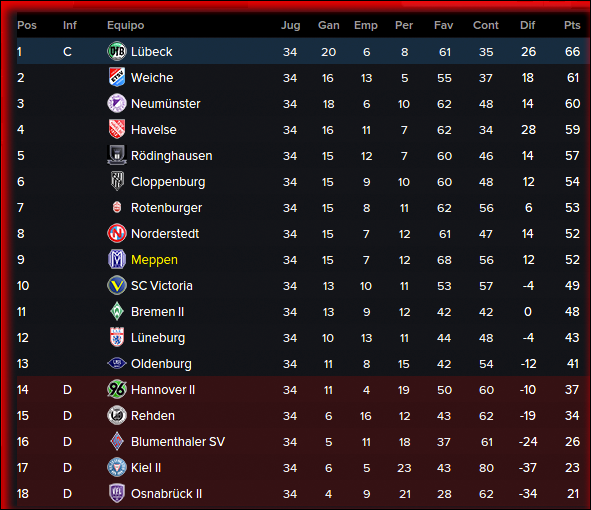Open the Neumünster crest icon

coord(117,103)
